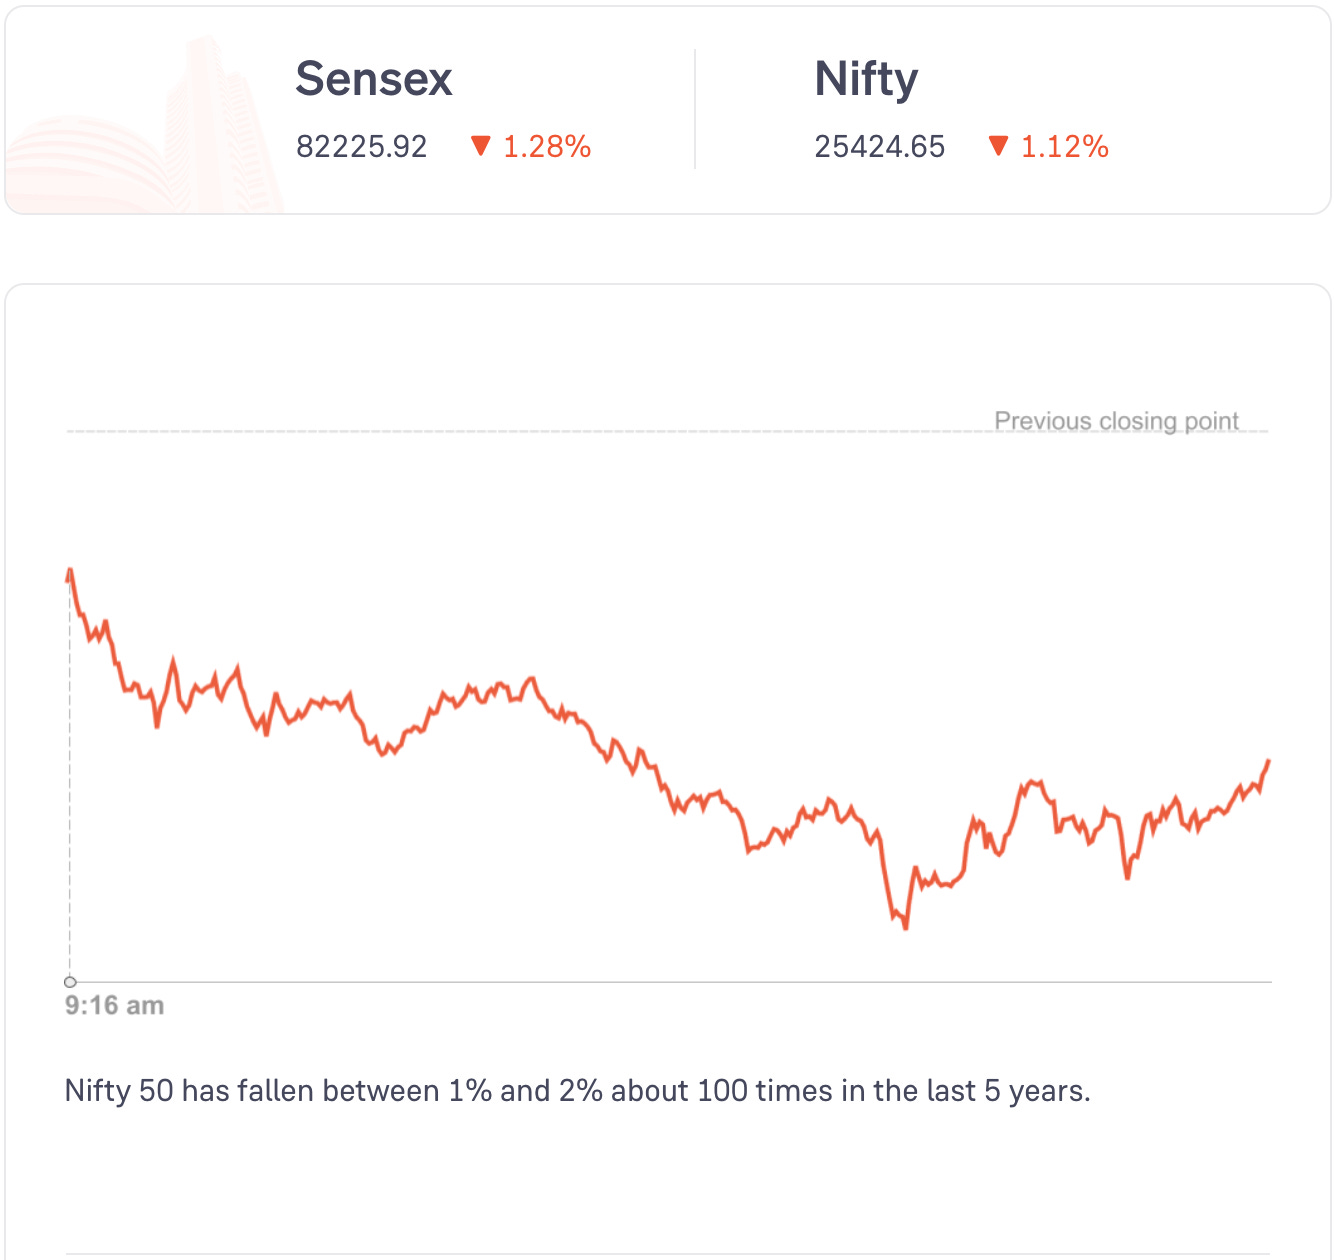Open the Sensex heading
This screenshot has height=1260, width=1334.
374,79
